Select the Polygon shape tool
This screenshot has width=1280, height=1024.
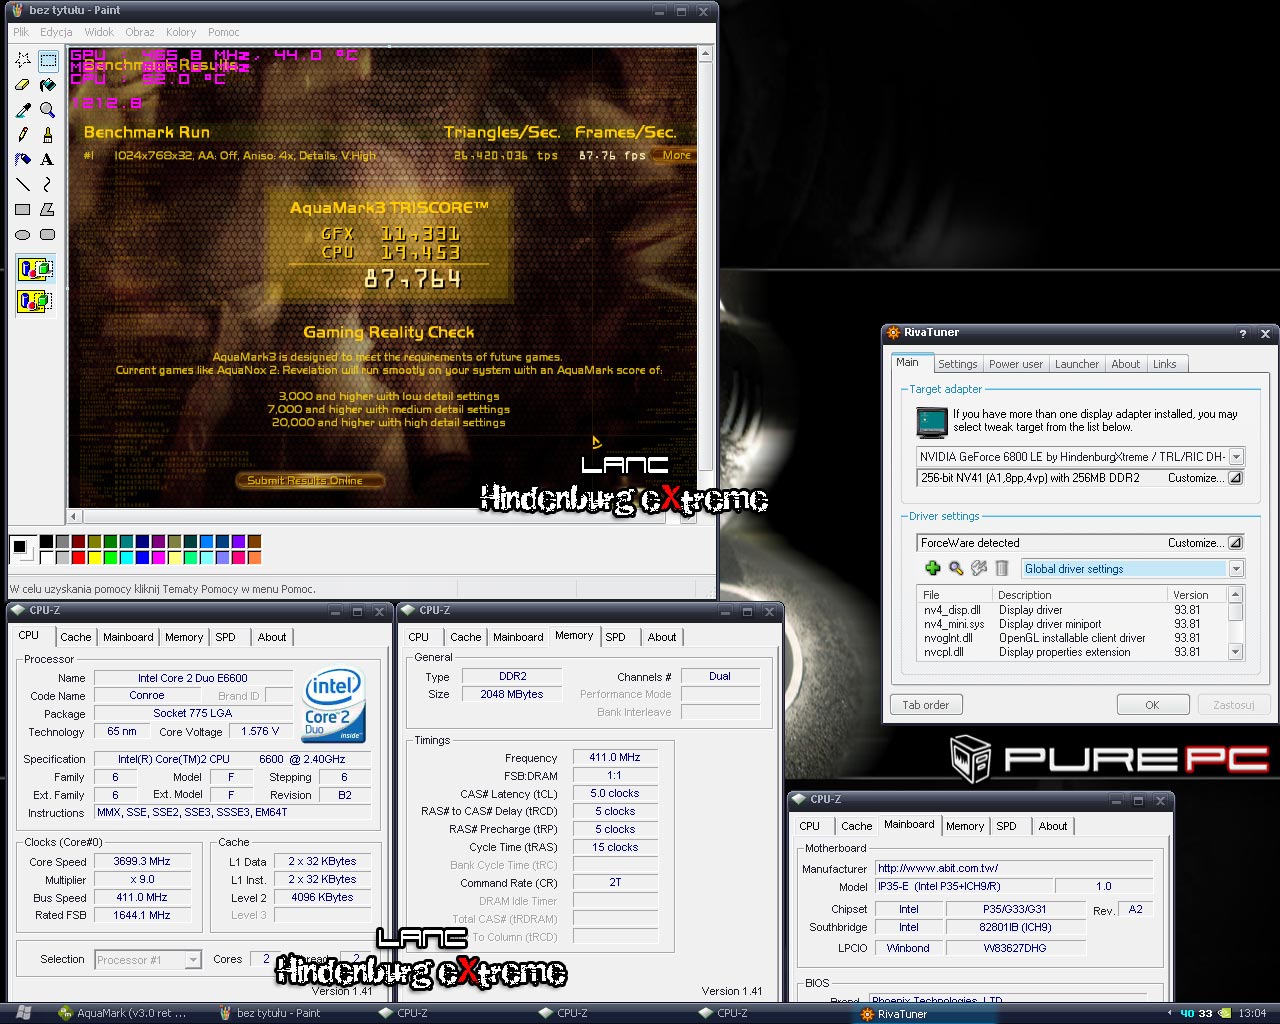(x=47, y=210)
